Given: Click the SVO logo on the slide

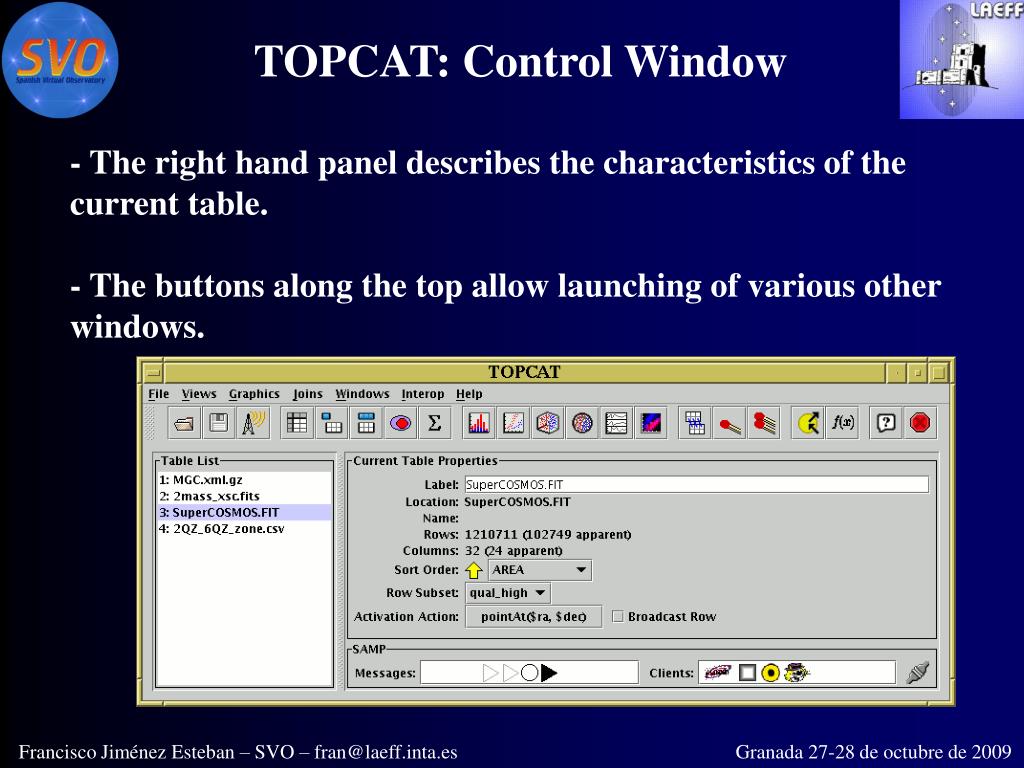Looking at the screenshot, I should pyautogui.click(x=60, y=60).
